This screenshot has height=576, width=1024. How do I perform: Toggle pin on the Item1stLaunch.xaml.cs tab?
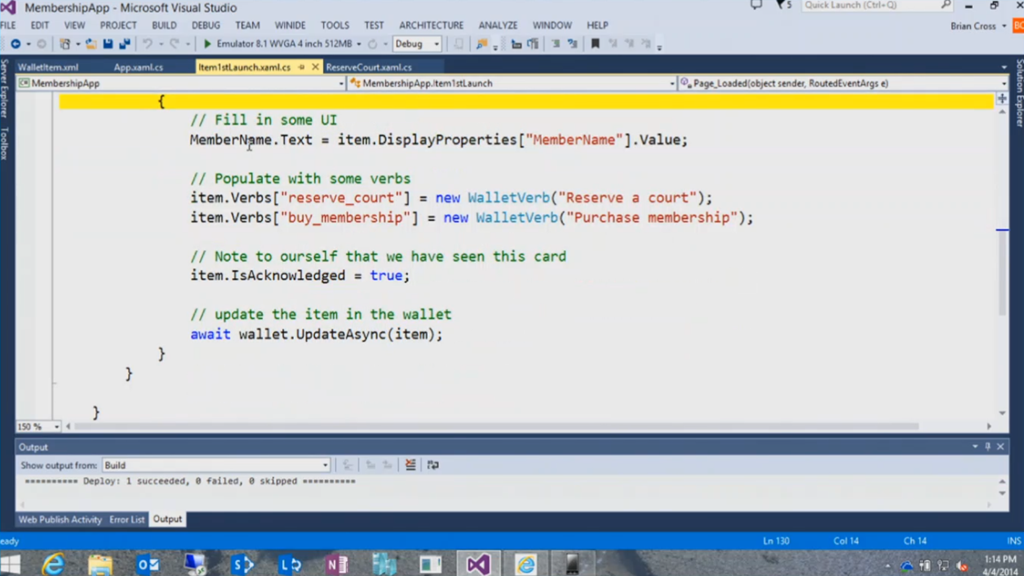click(x=301, y=67)
